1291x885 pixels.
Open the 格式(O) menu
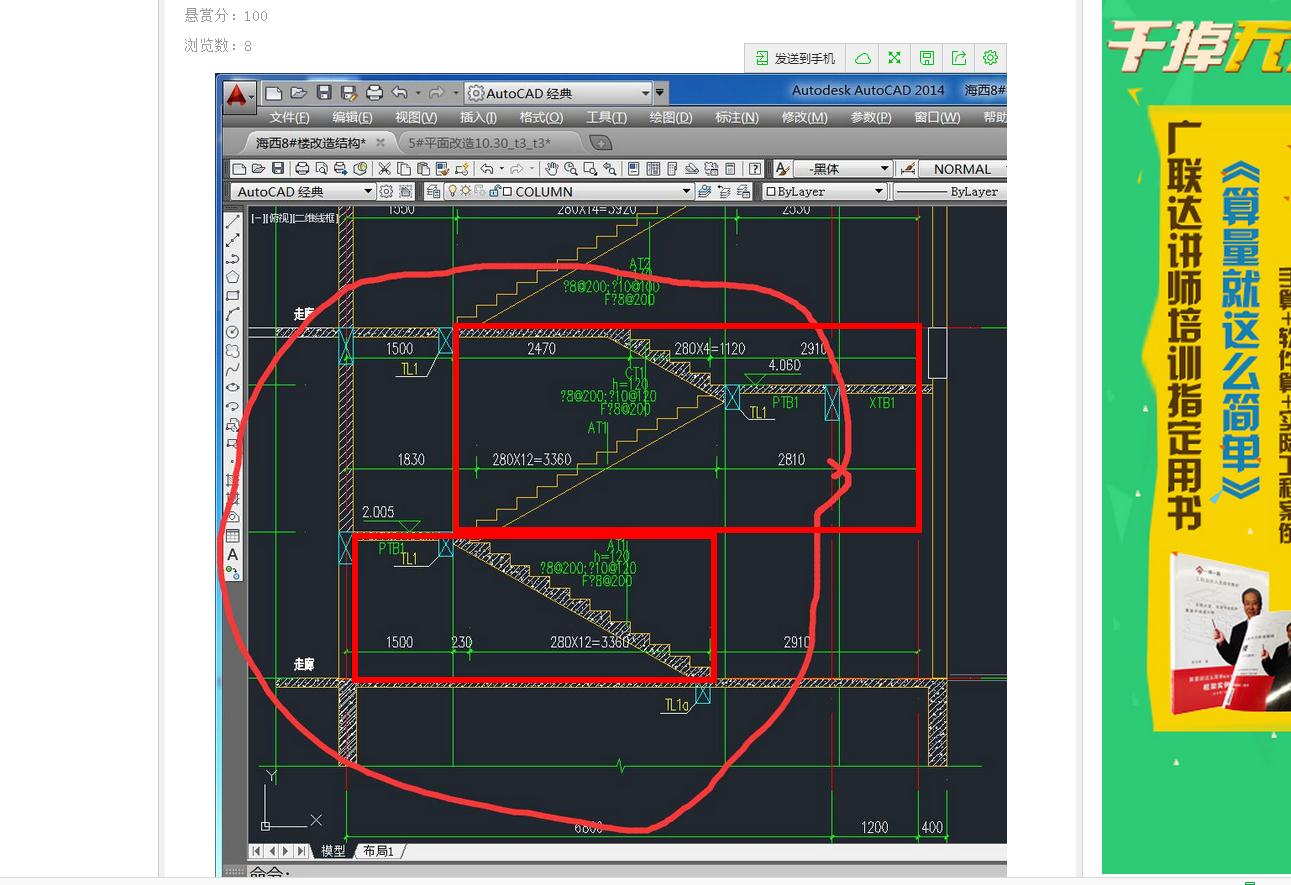coord(541,117)
